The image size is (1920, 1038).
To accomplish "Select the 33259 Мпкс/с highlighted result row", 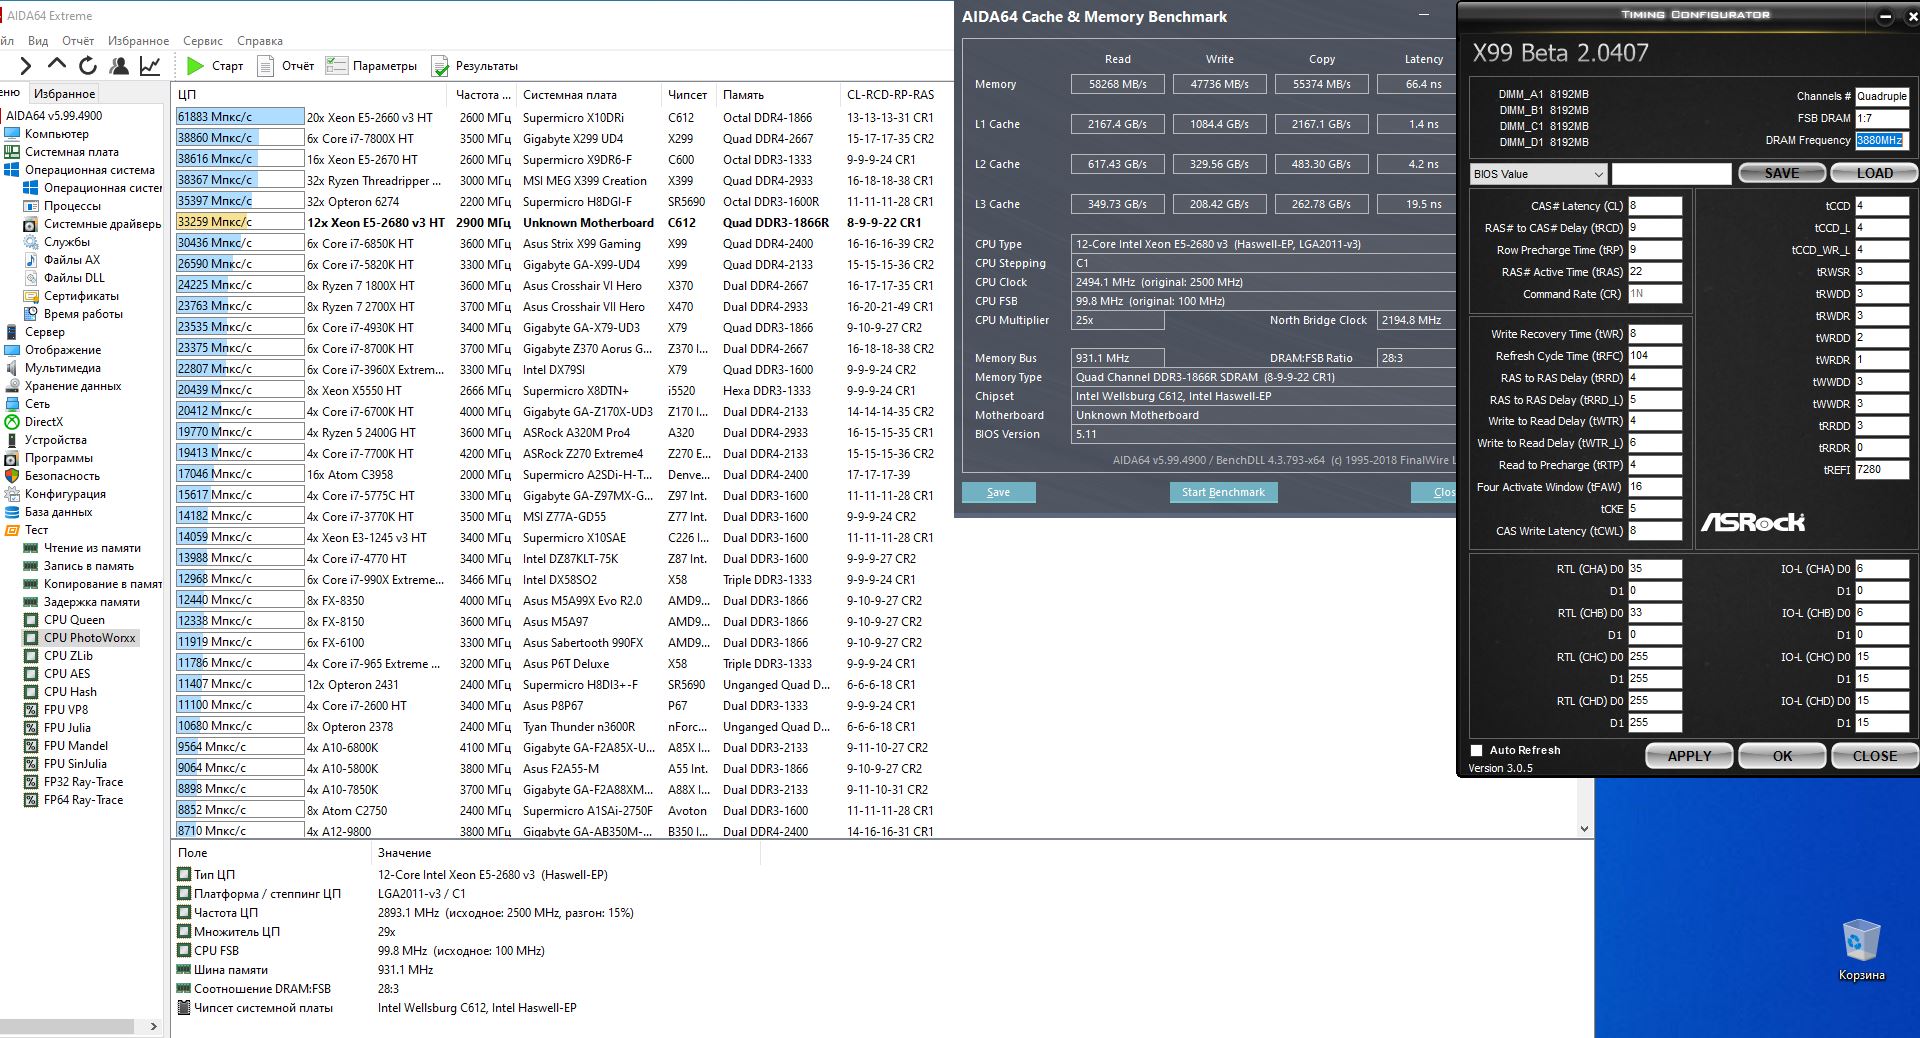I will point(555,222).
